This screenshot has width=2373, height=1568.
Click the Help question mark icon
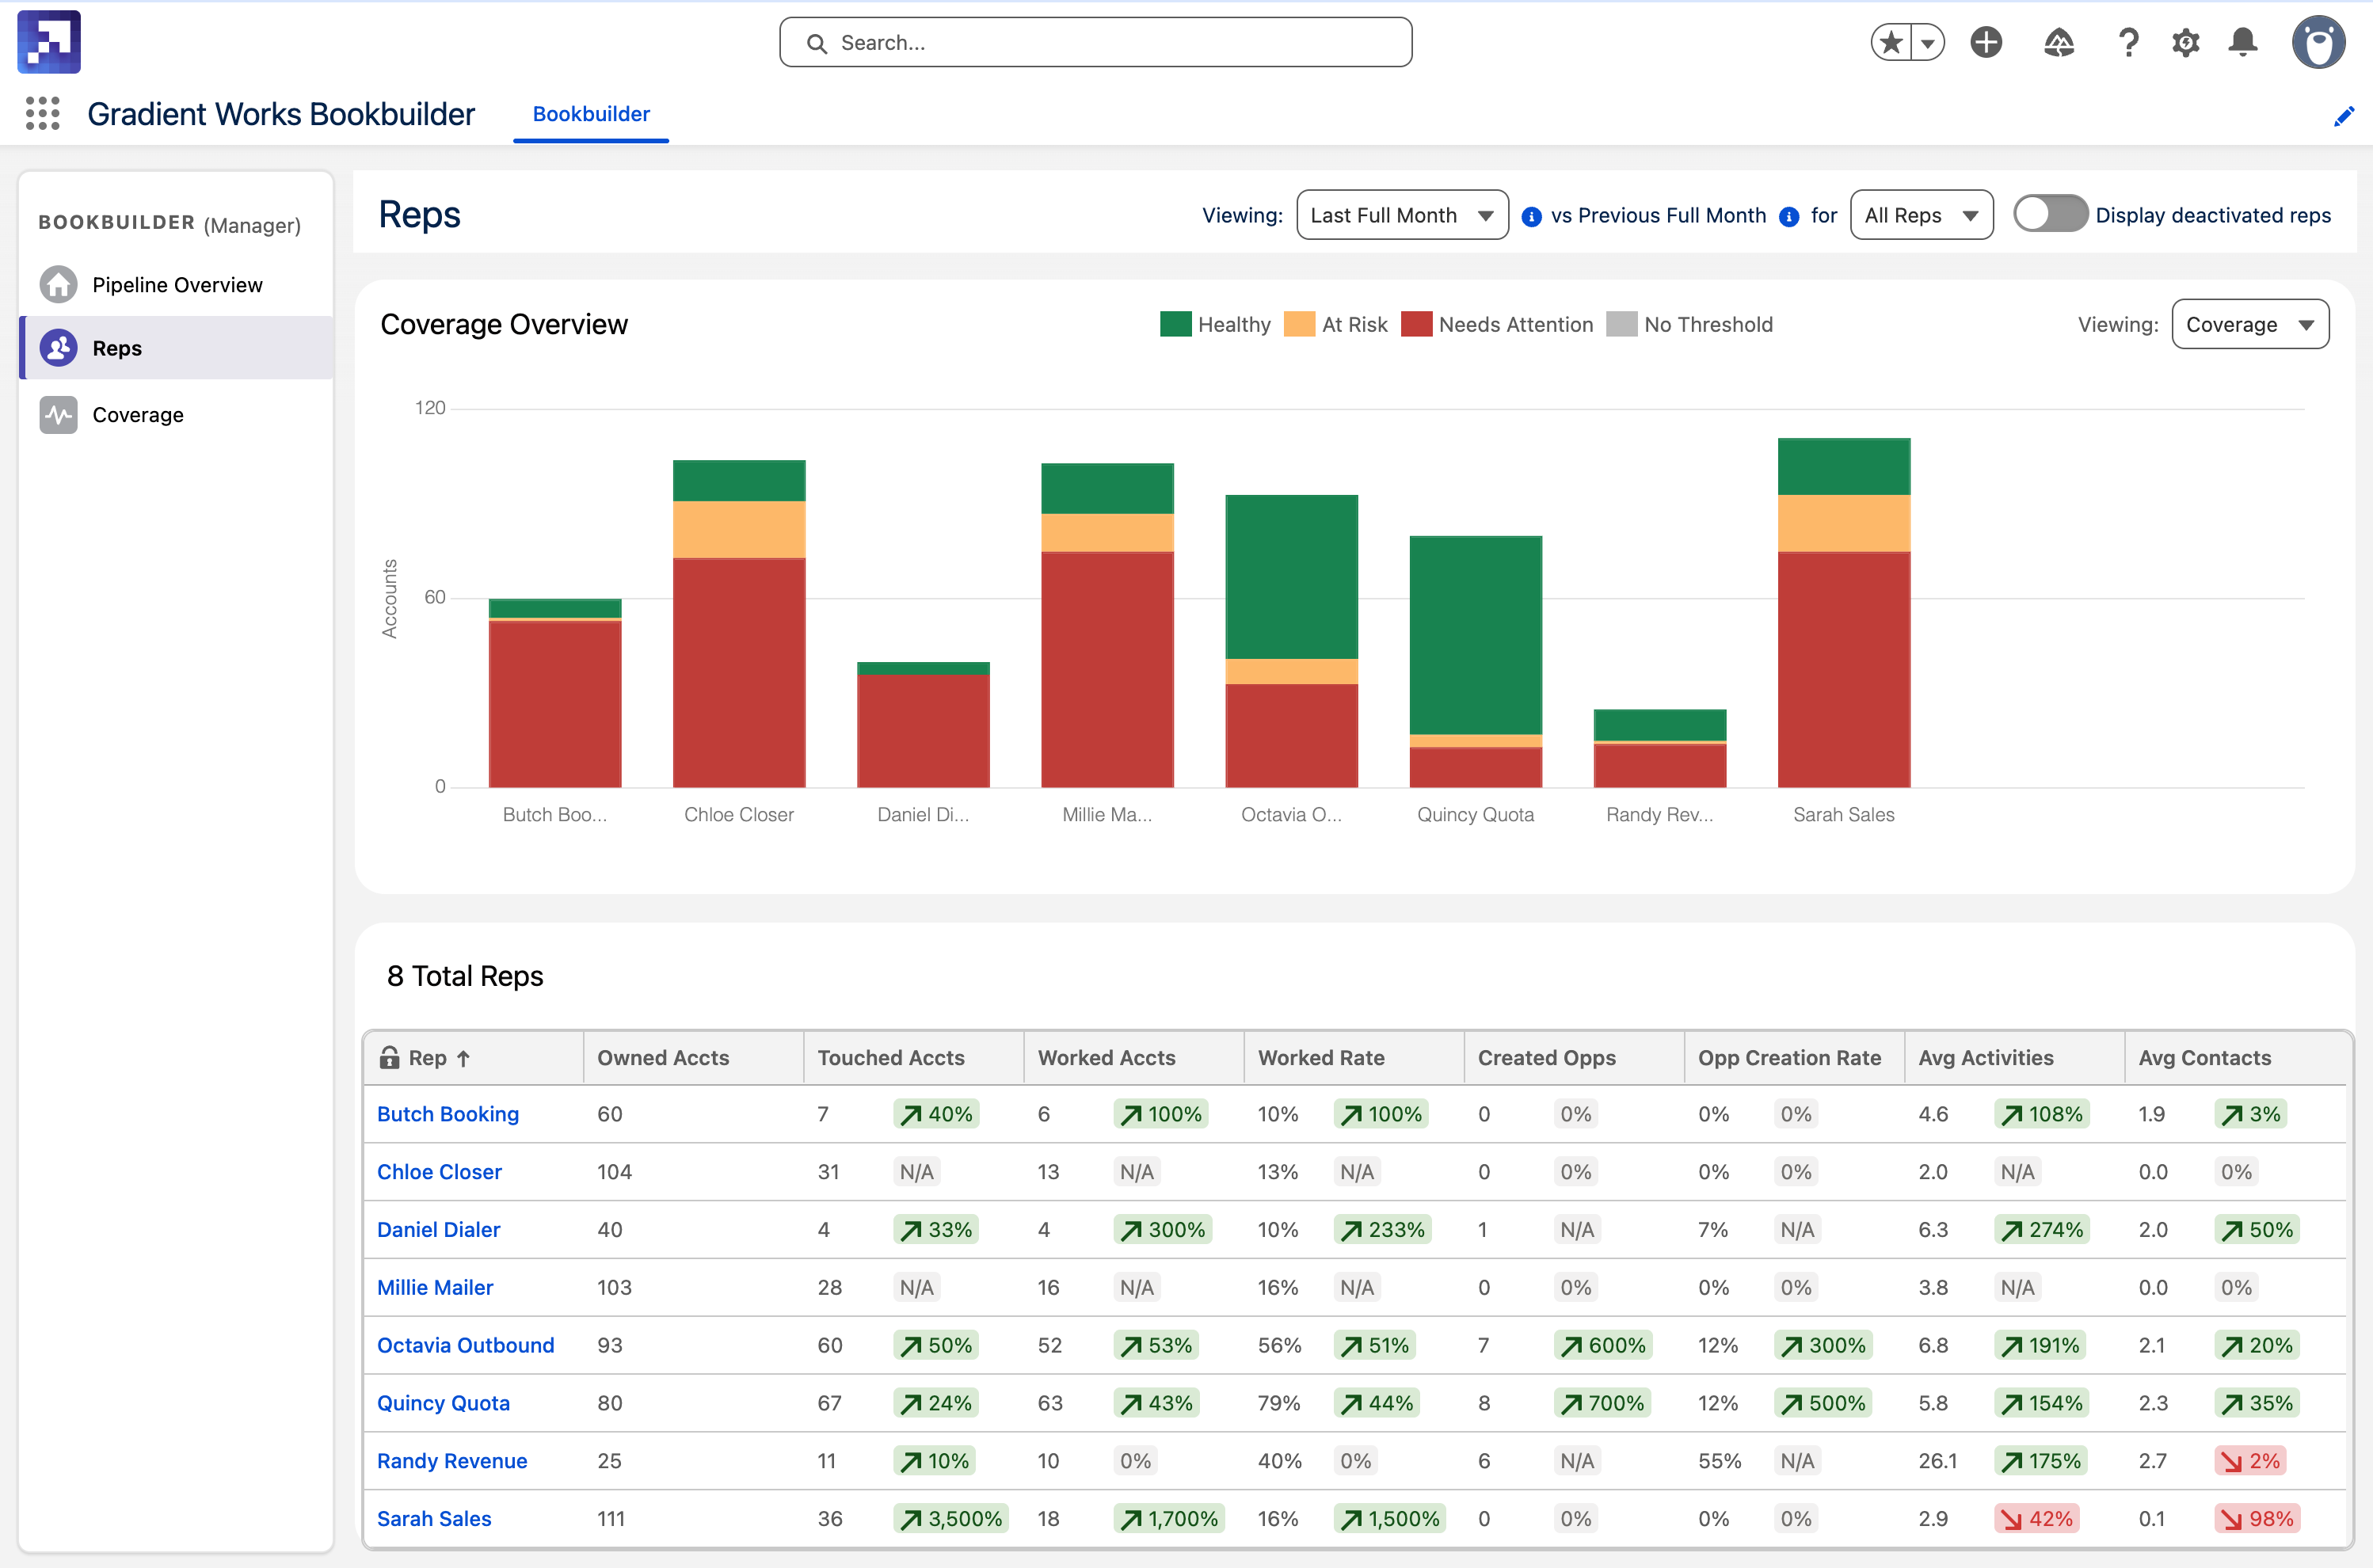point(2128,42)
